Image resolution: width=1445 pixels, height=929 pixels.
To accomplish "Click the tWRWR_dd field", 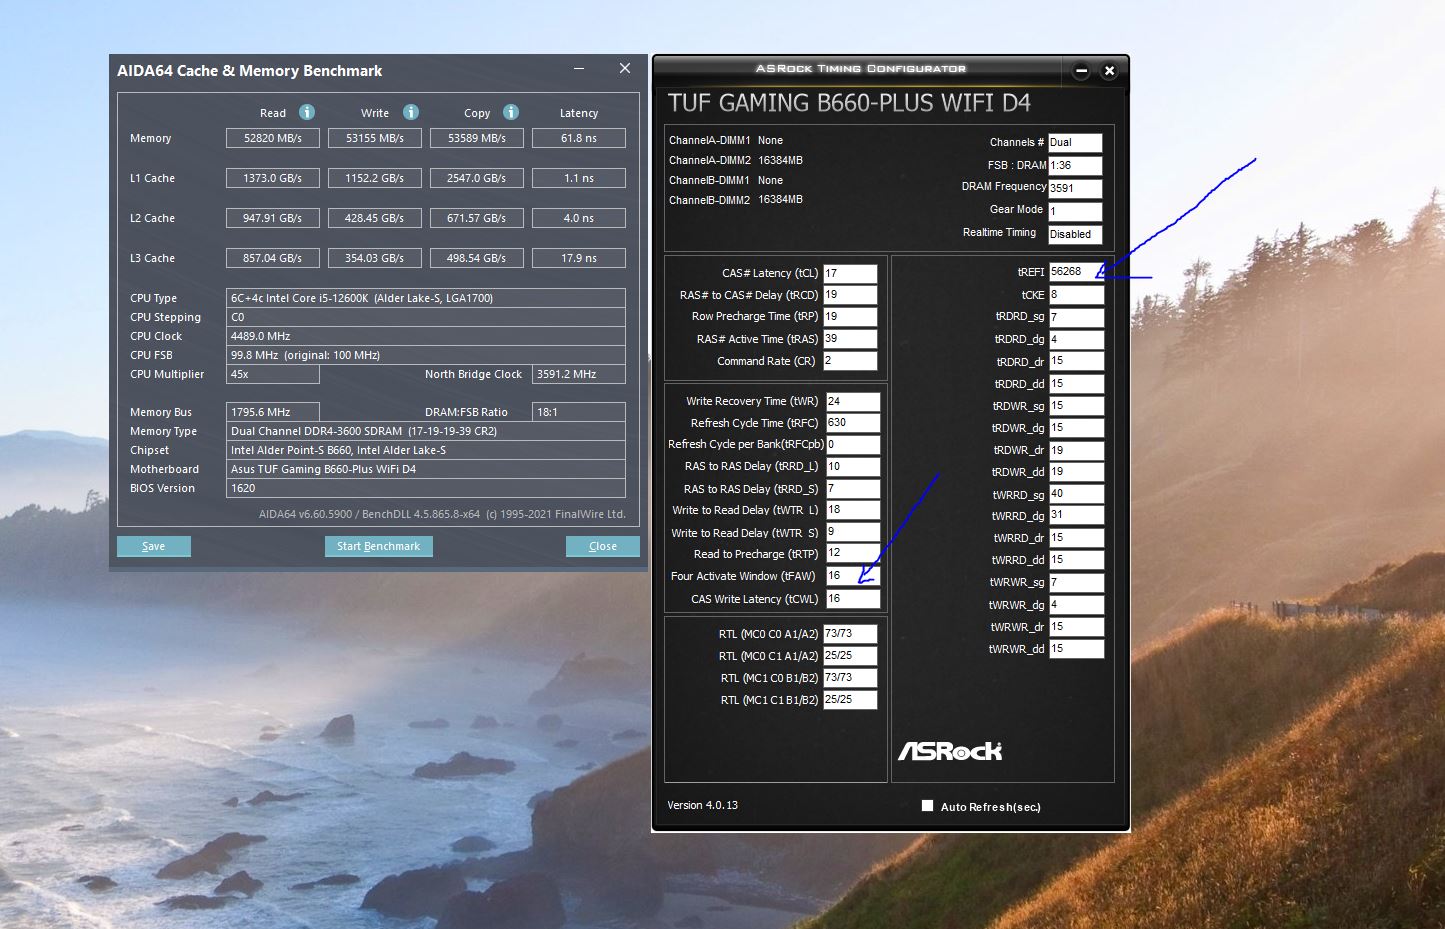I will coord(1077,649).
